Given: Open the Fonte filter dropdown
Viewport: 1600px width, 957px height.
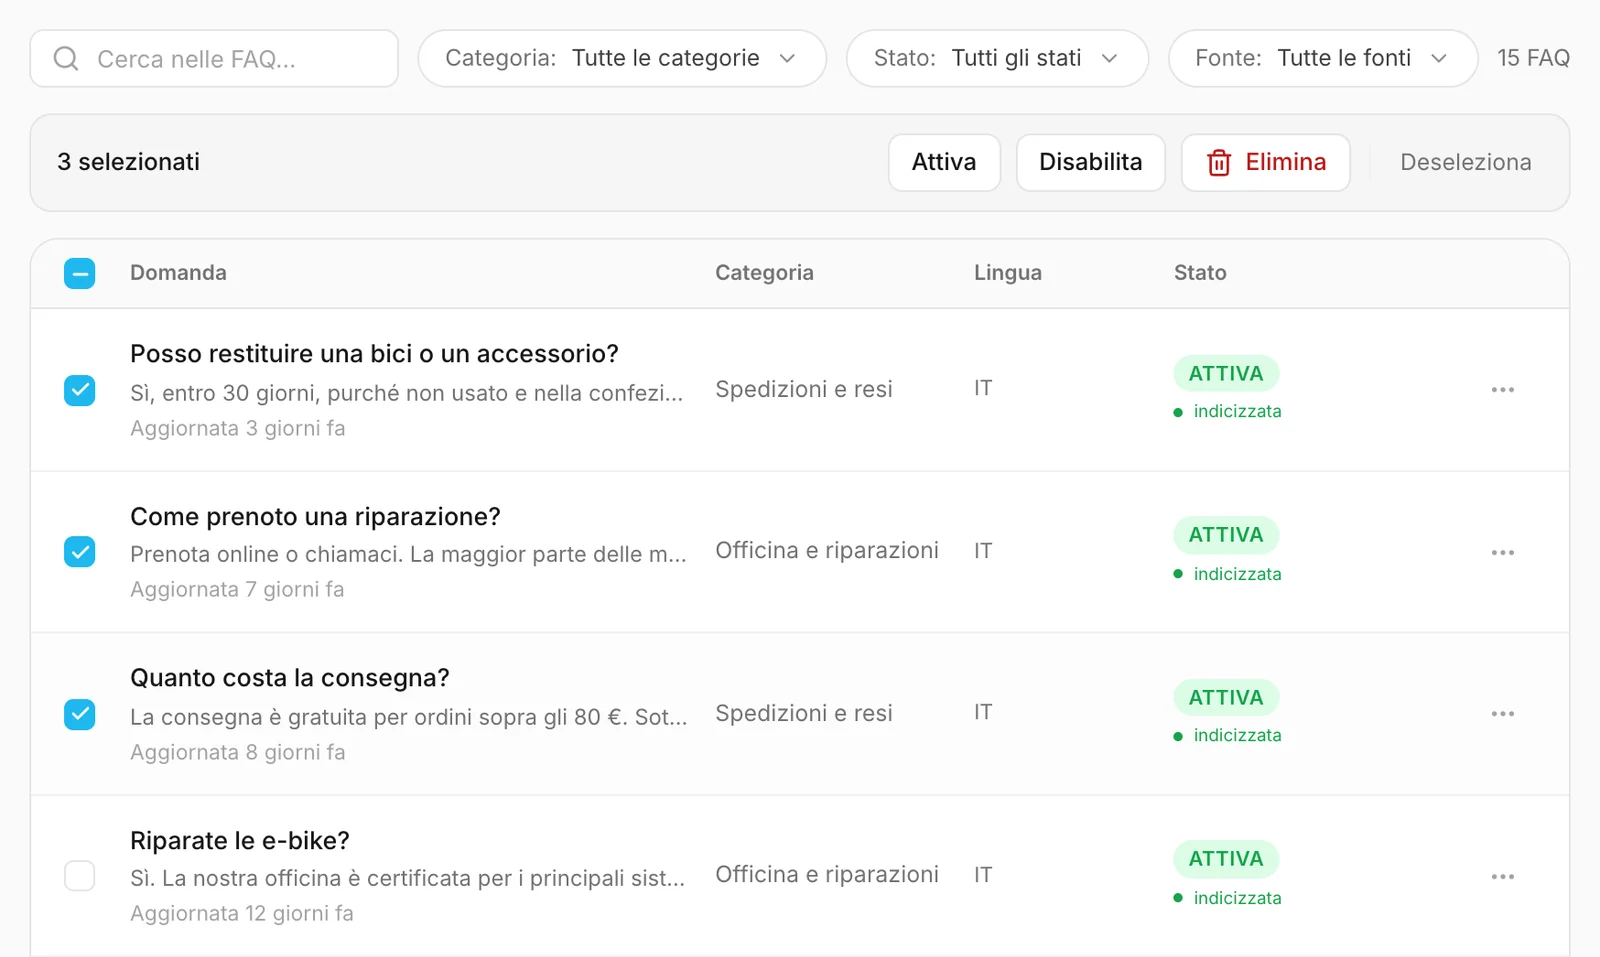Looking at the screenshot, I should (1323, 58).
